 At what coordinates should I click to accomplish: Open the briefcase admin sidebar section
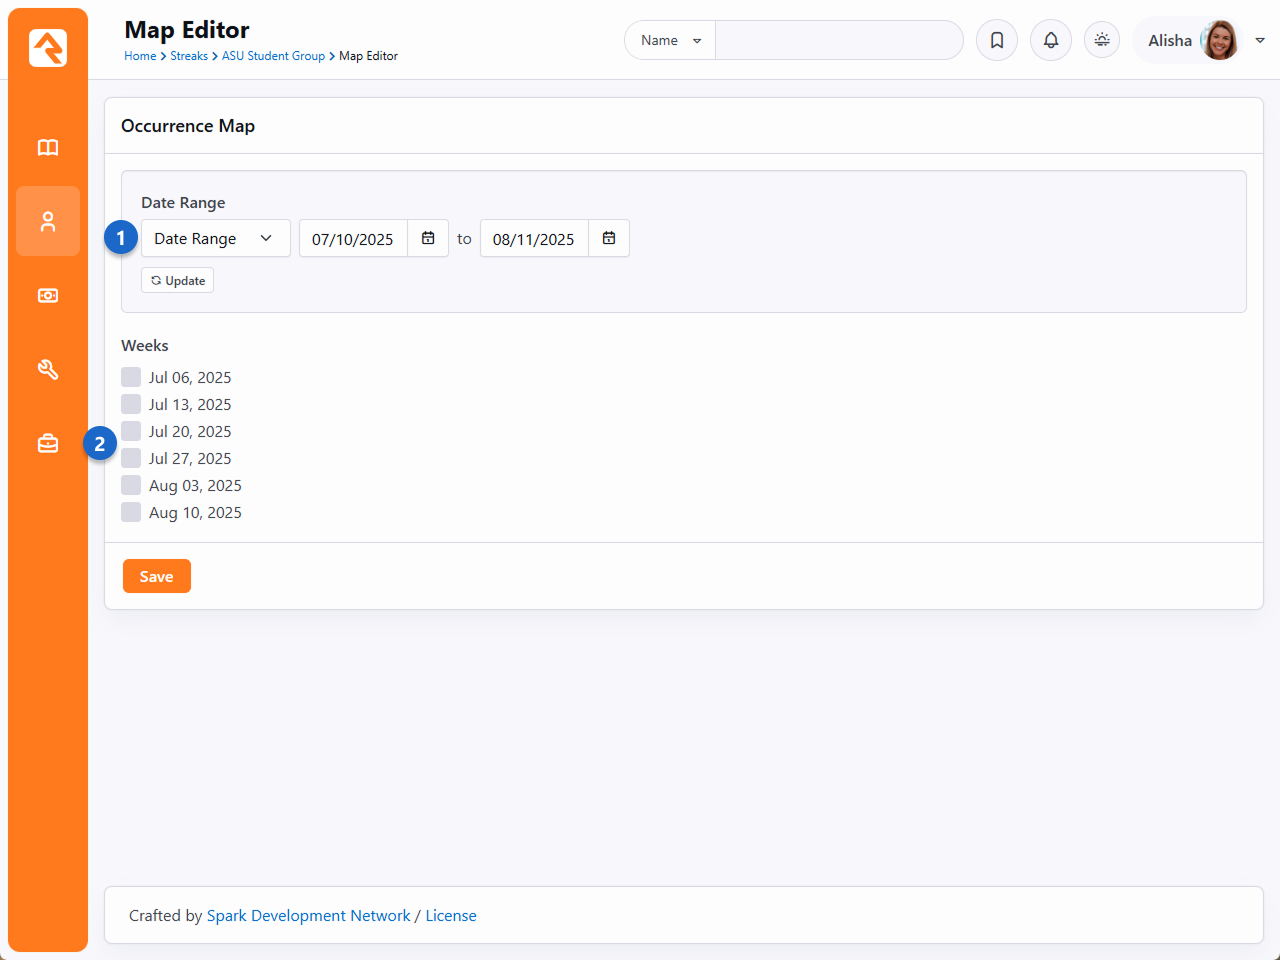[48, 444]
